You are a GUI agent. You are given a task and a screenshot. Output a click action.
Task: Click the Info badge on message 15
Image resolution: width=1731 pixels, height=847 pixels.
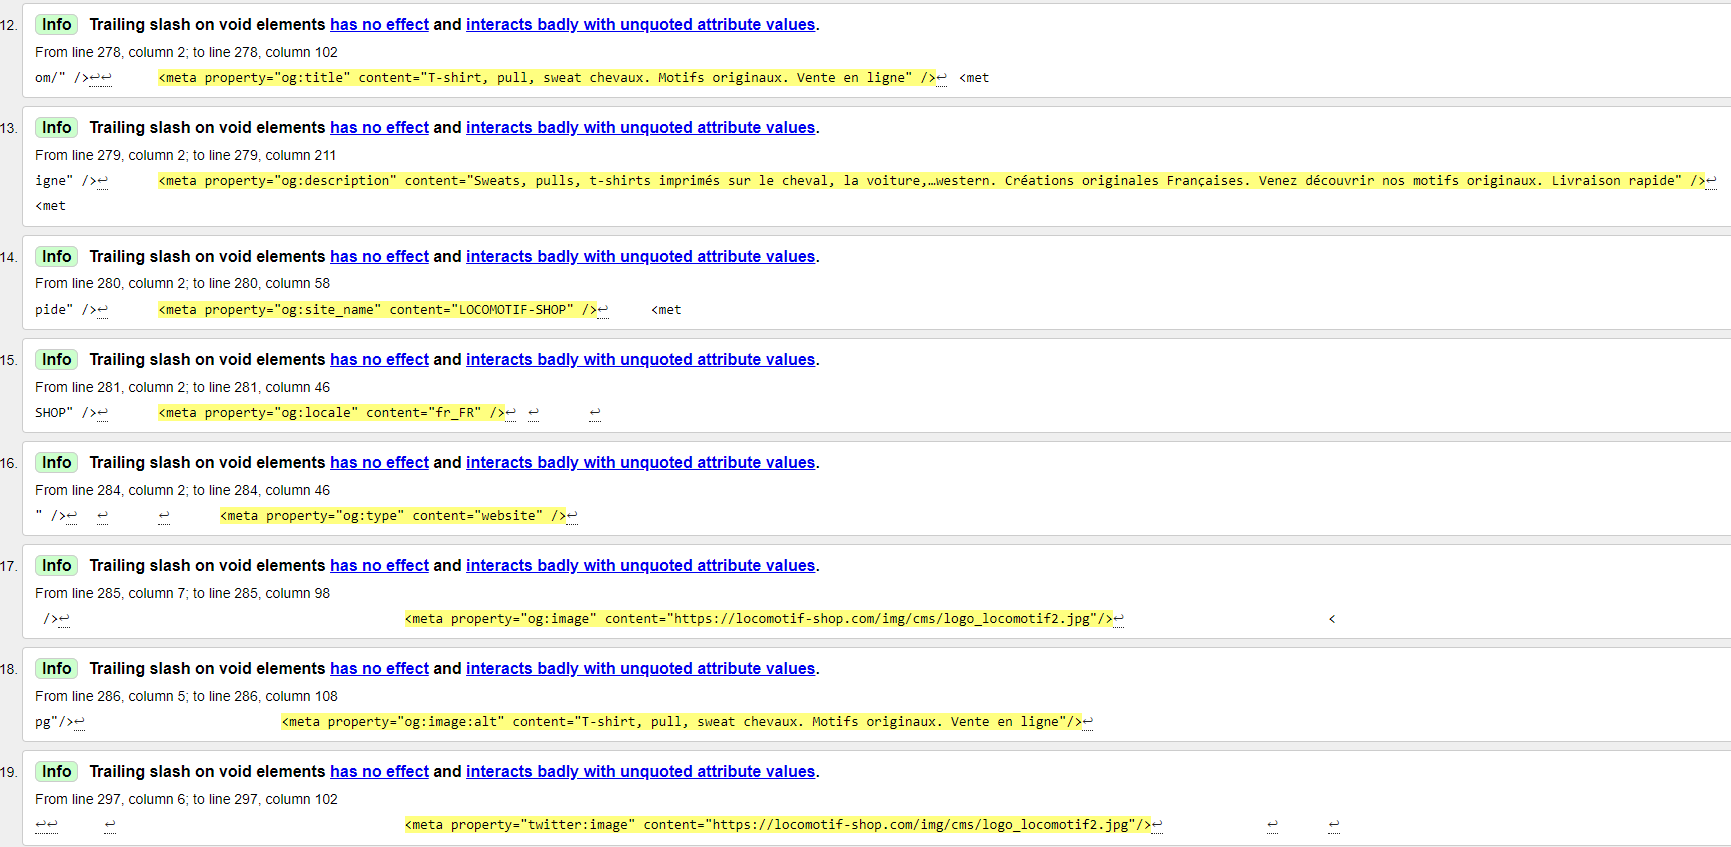pyautogui.click(x=56, y=359)
